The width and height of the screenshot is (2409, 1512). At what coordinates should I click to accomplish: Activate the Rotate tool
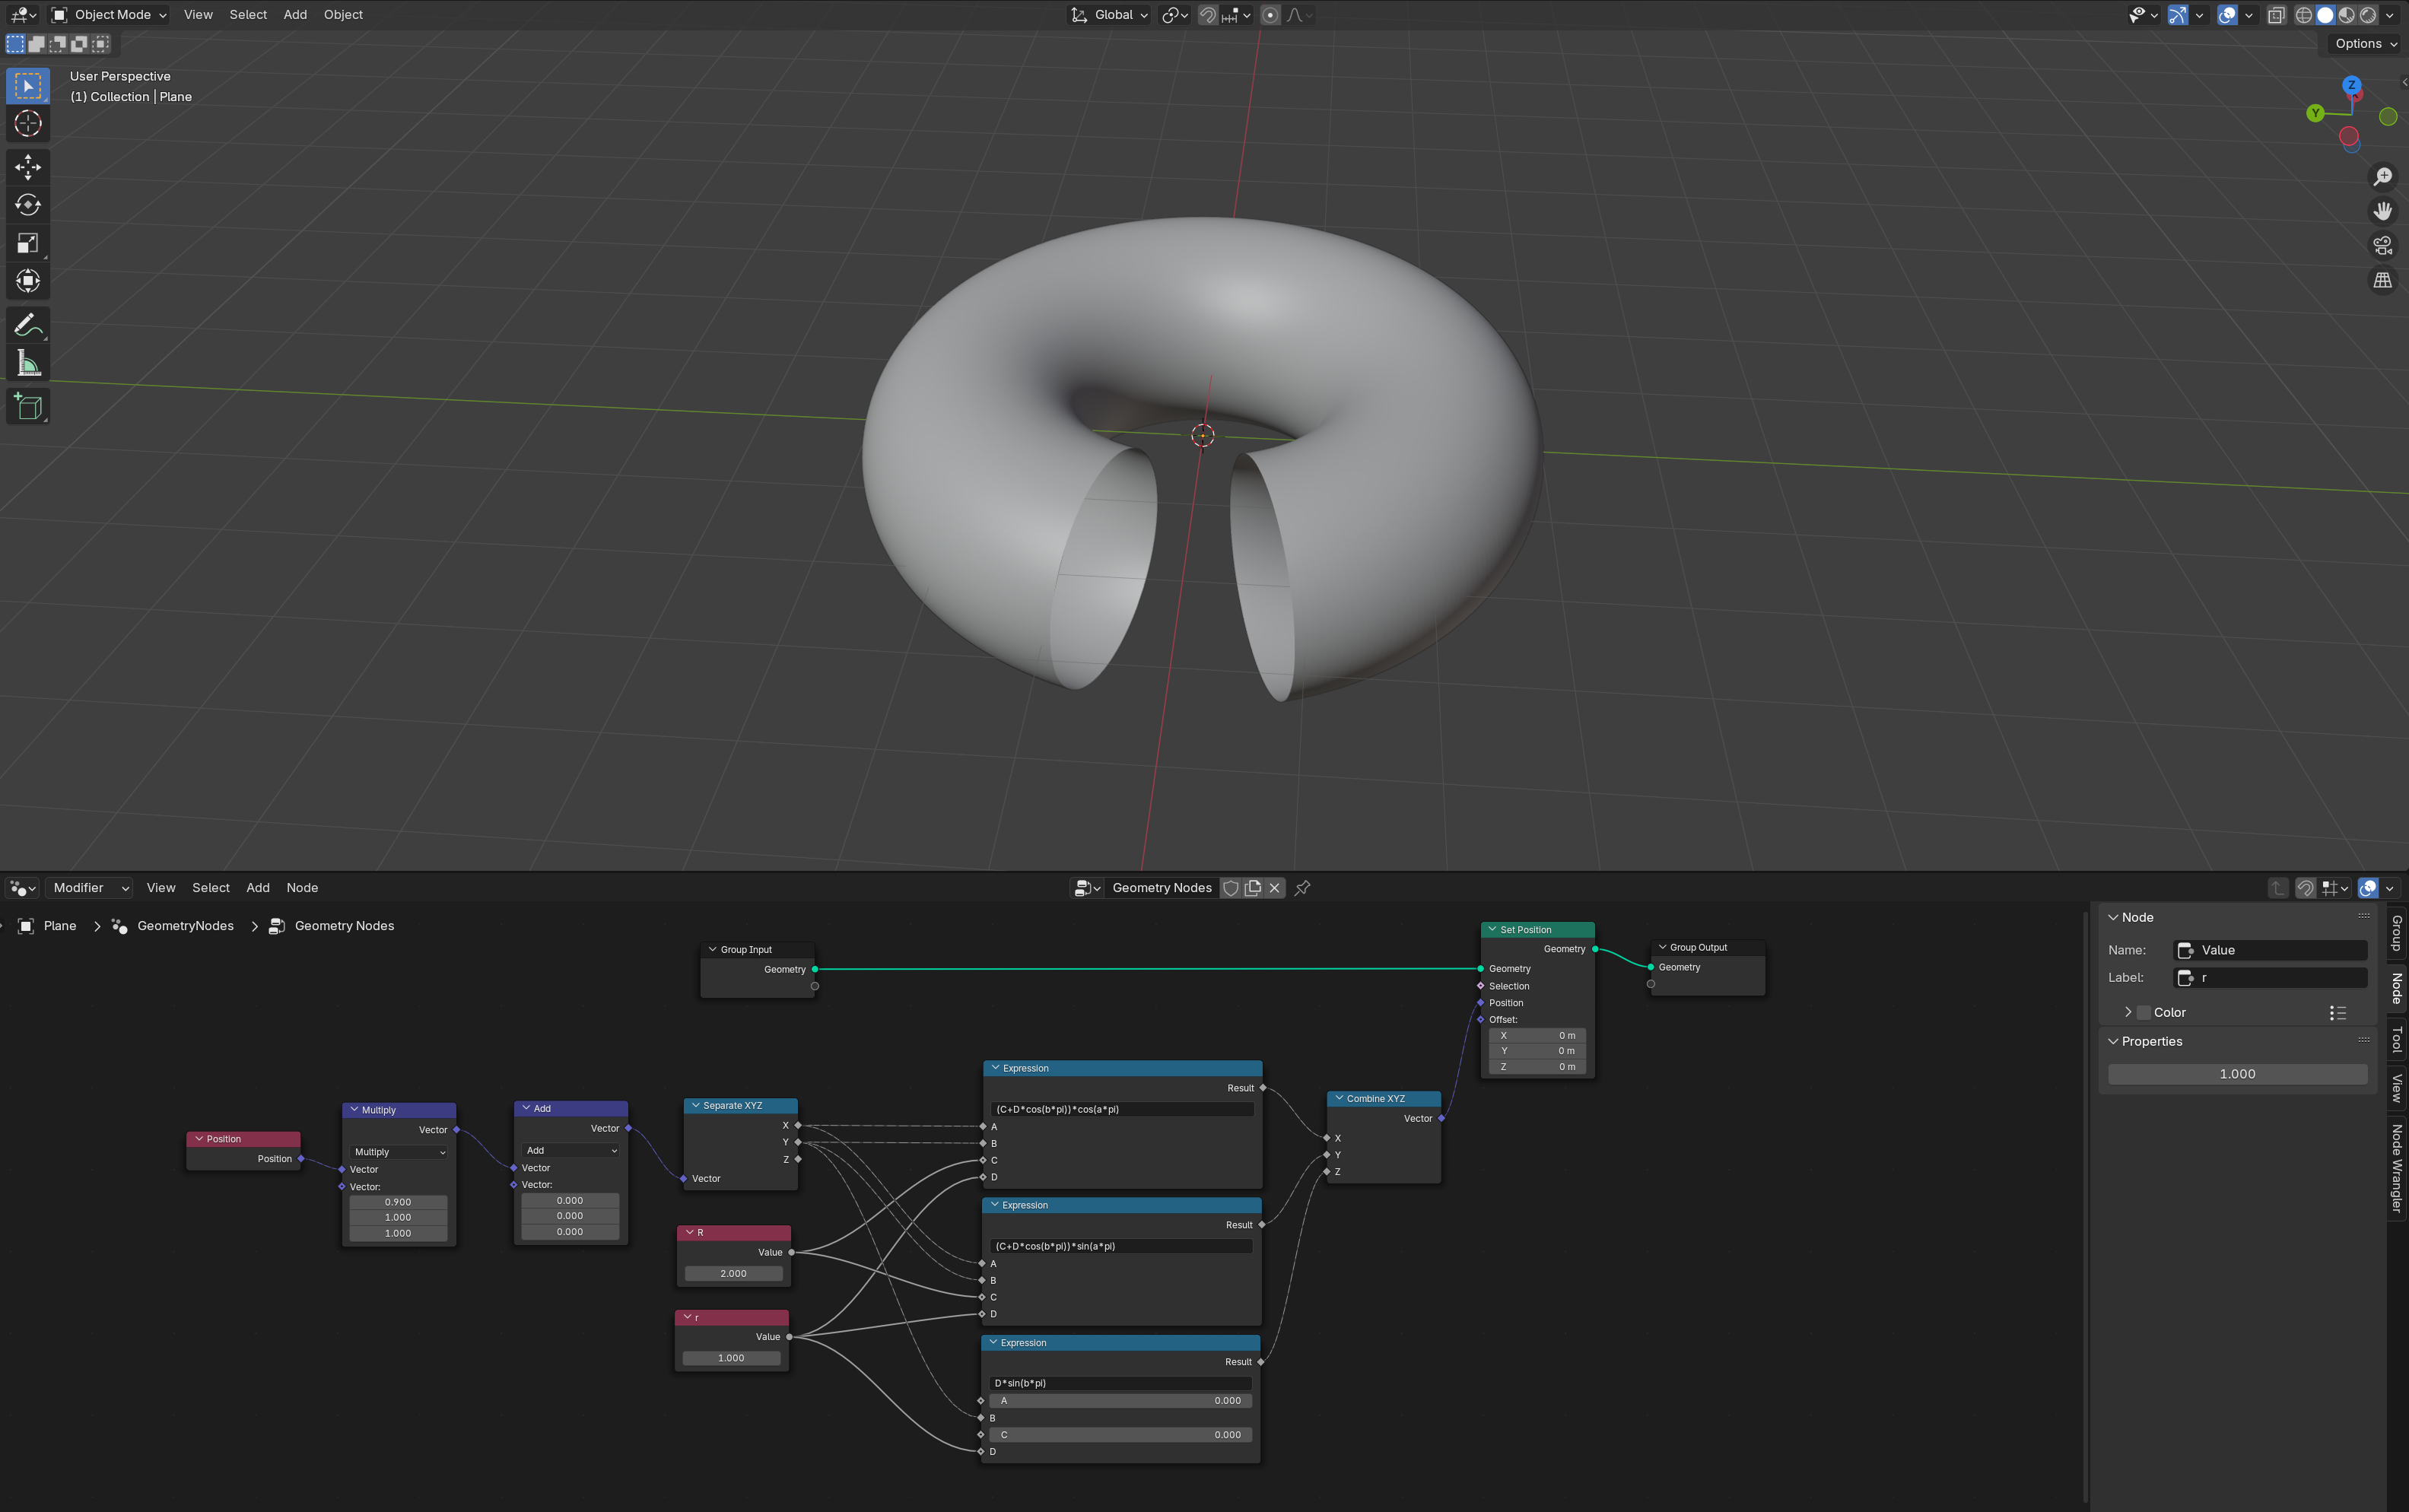28,205
